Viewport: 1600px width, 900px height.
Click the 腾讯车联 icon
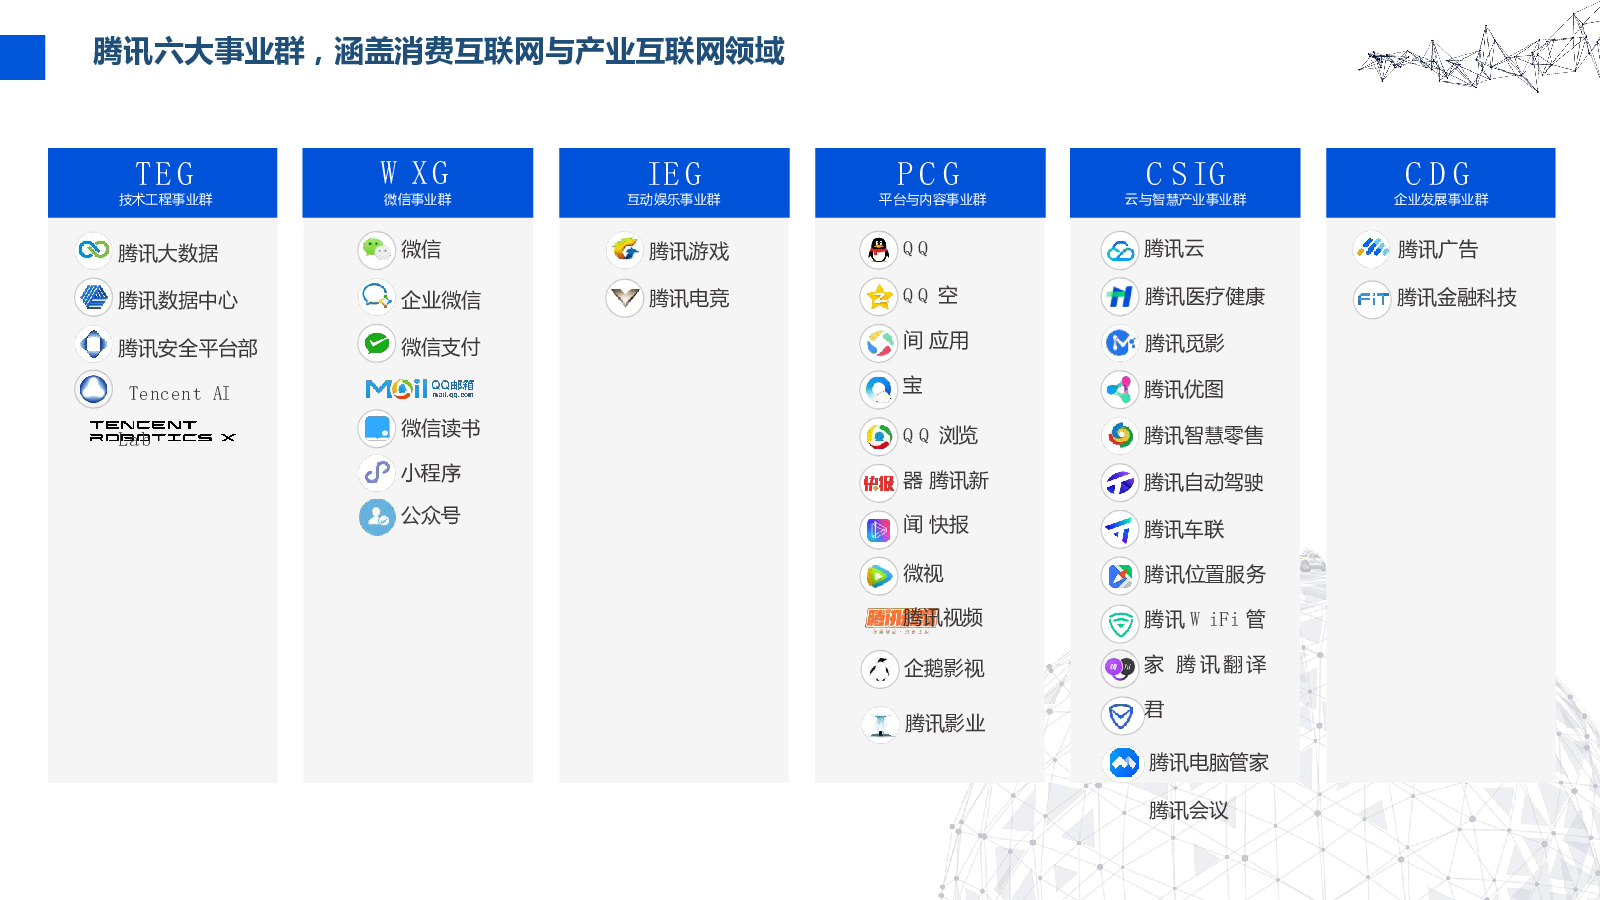click(1120, 529)
